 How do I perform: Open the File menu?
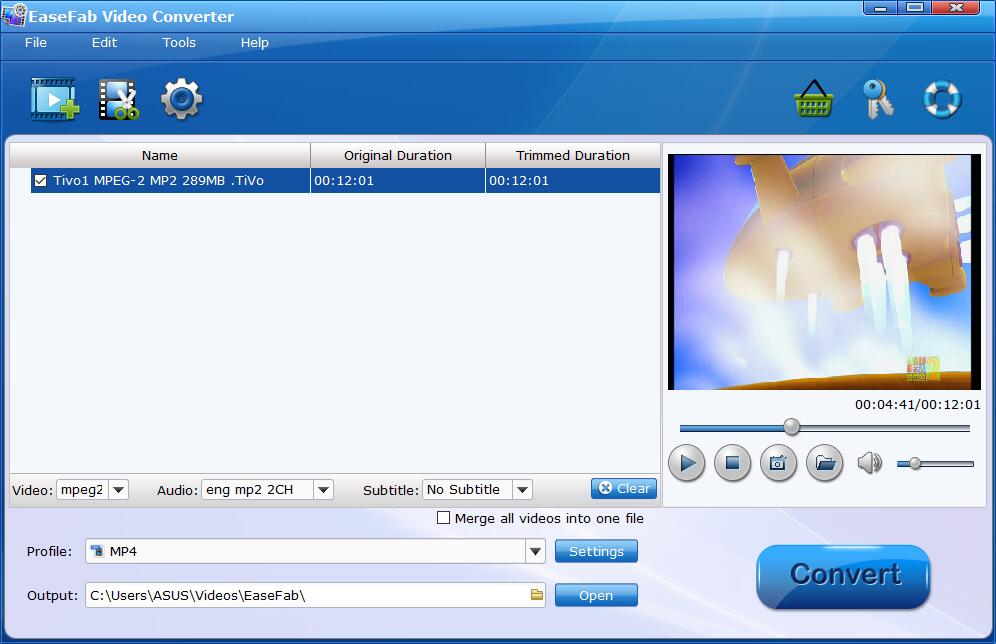point(36,43)
